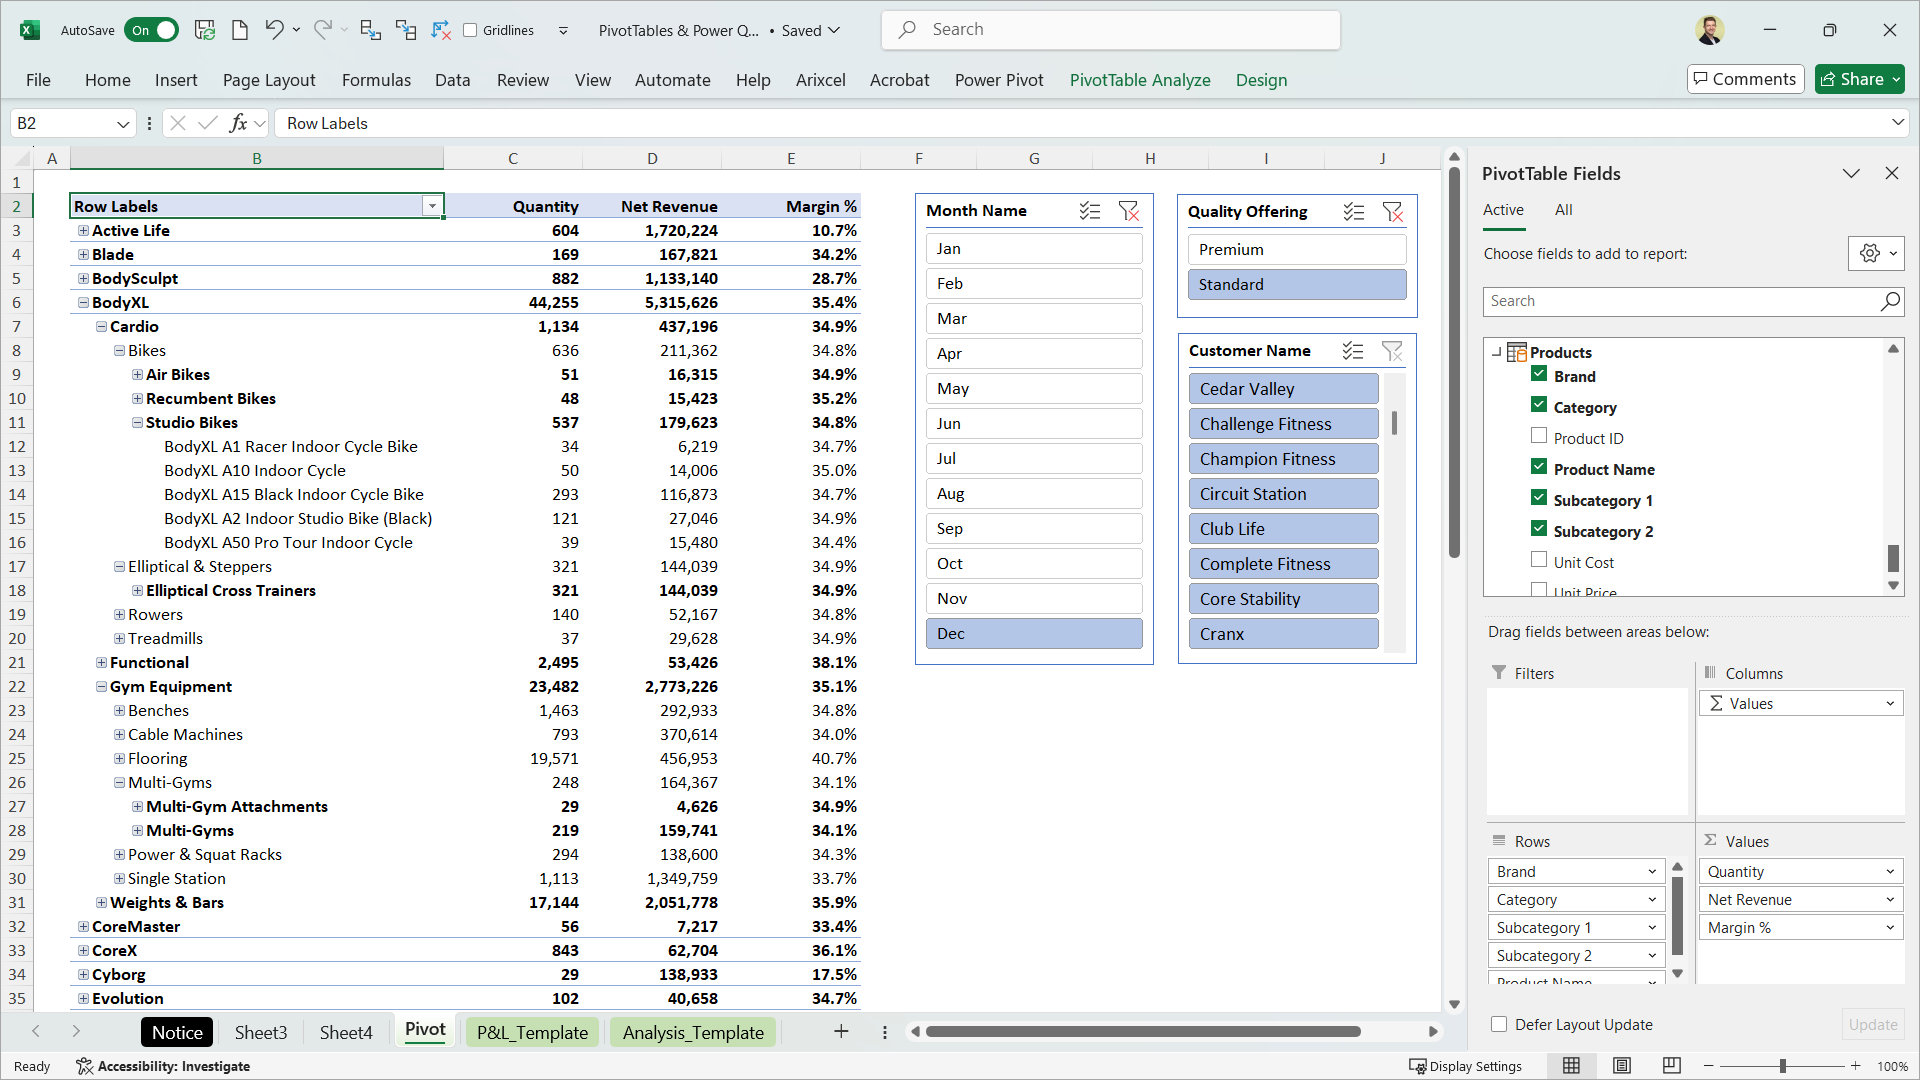Click the Save icon in the title bar
Screen dimensions: 1920x1080
(205, 30)
